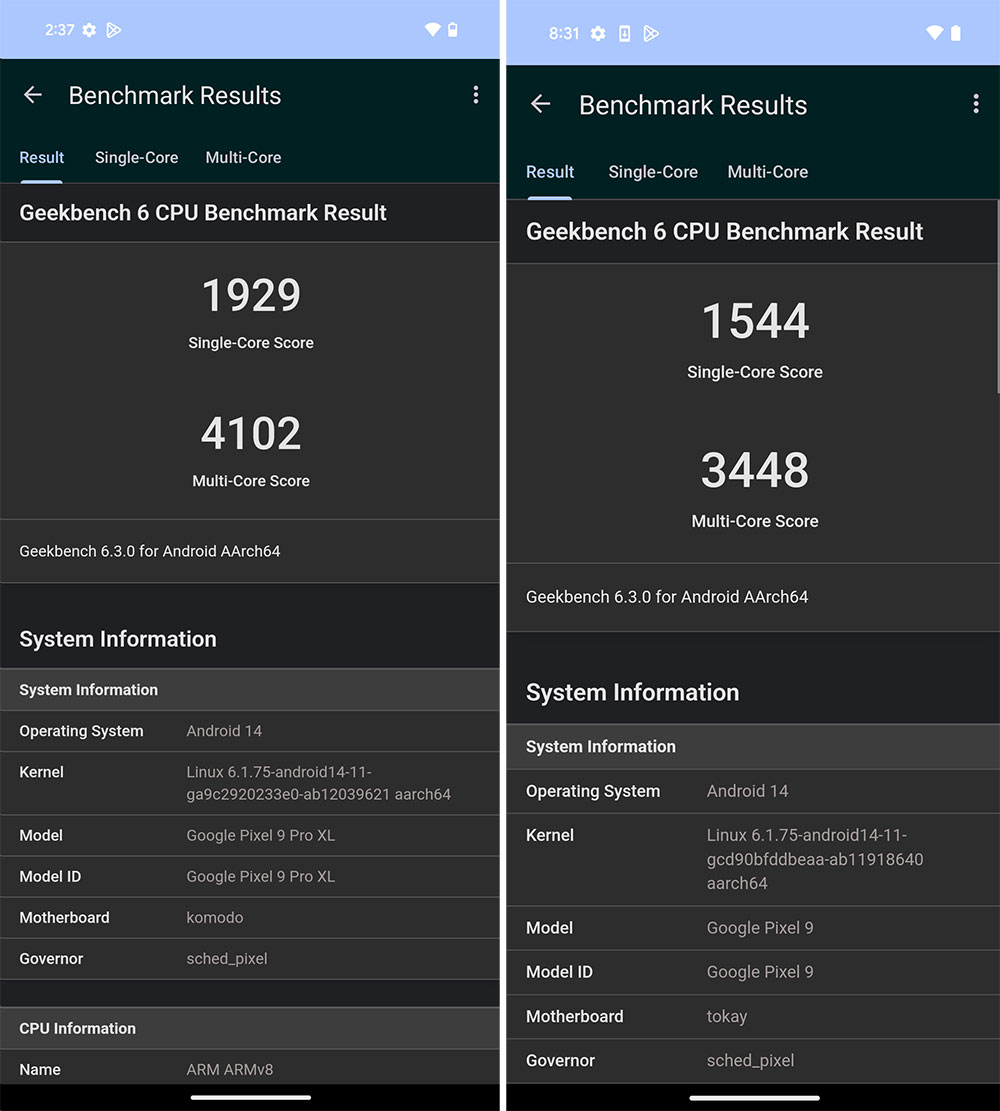Tap kernel value containing gcd90bfddbeaa-ab11918640

click(815, 859)
